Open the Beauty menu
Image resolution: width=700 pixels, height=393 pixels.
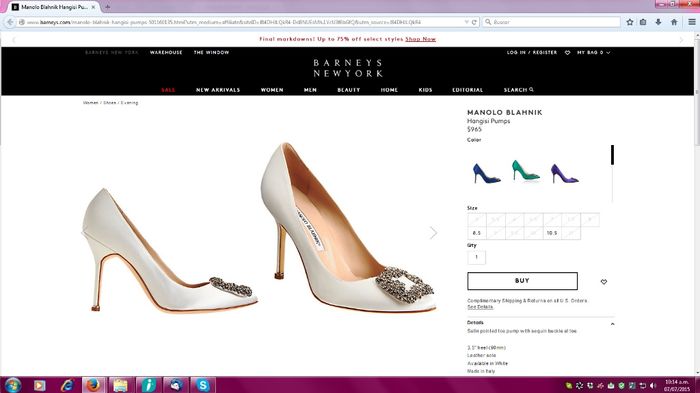pos(349,90)
